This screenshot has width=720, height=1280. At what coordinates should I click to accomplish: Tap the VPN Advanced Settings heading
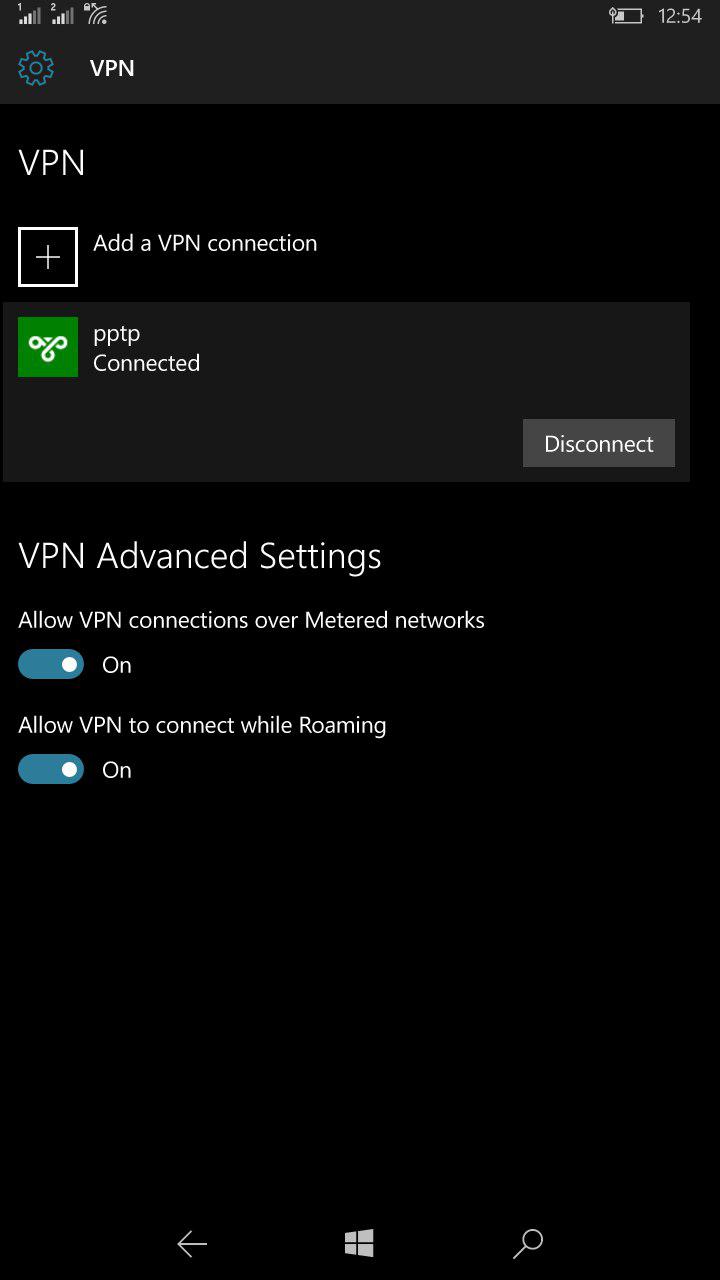click(x=200, y=556)
